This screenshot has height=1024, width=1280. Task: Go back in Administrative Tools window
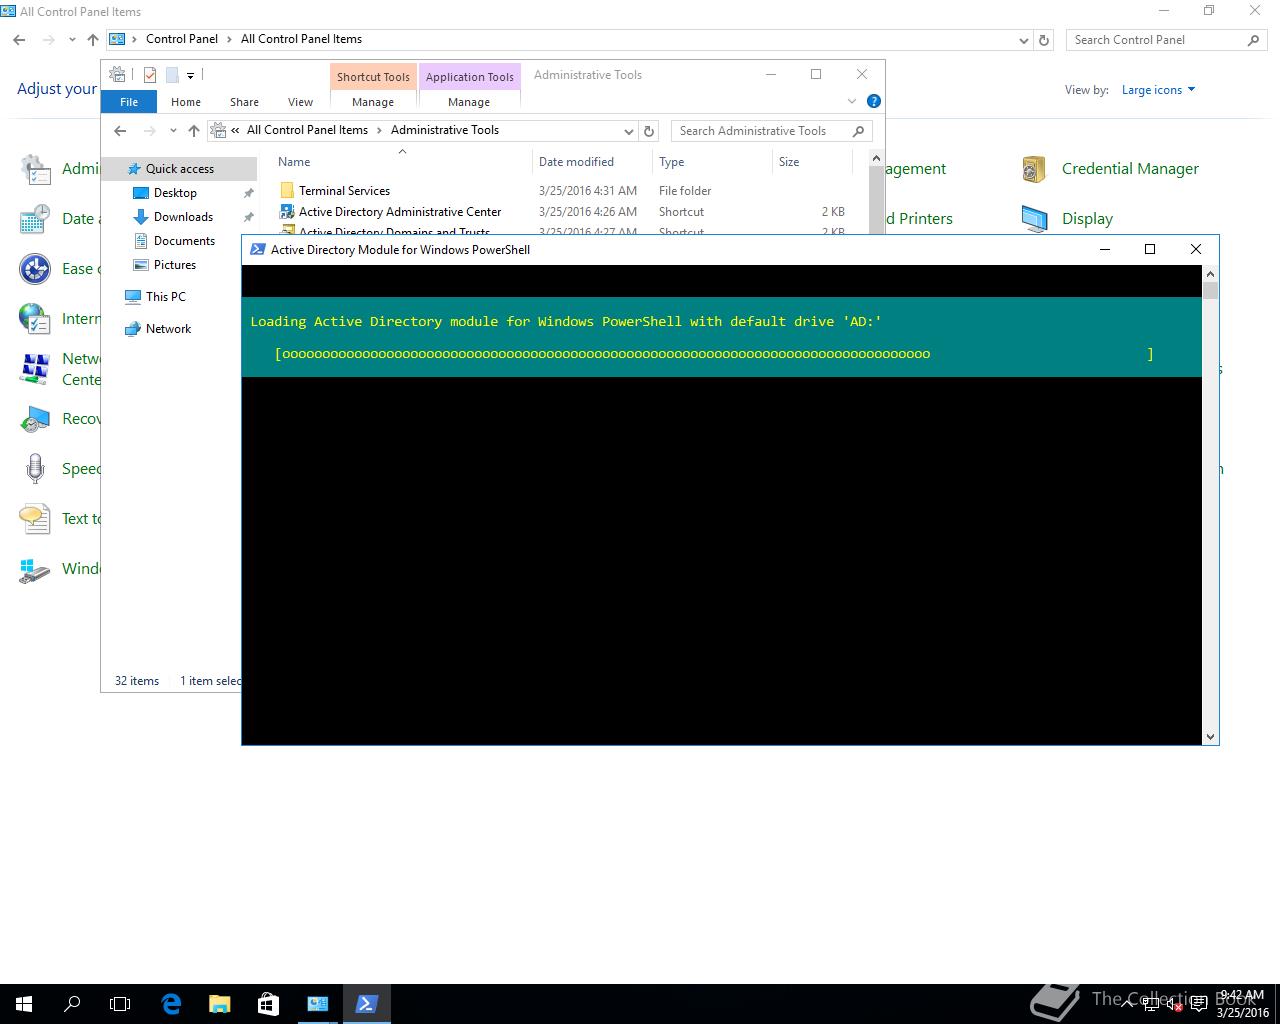tap(120, 131)
